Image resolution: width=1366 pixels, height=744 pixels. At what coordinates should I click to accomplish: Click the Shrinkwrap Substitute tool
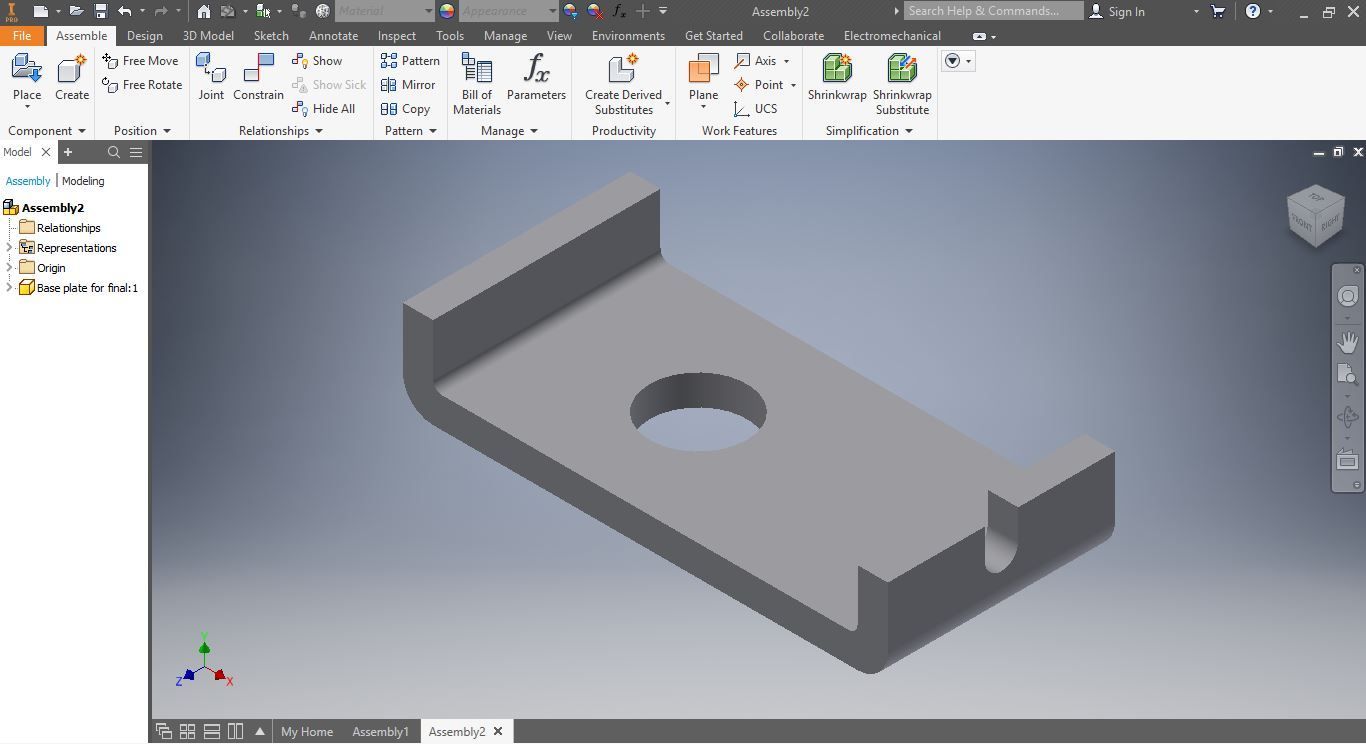click(902, 84)
